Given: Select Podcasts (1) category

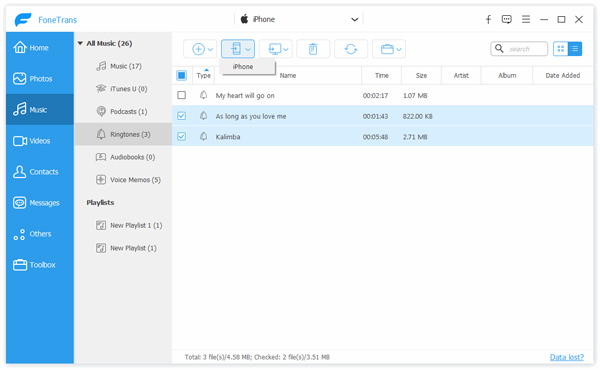Looking at the screenshot, I should [123, 111].
